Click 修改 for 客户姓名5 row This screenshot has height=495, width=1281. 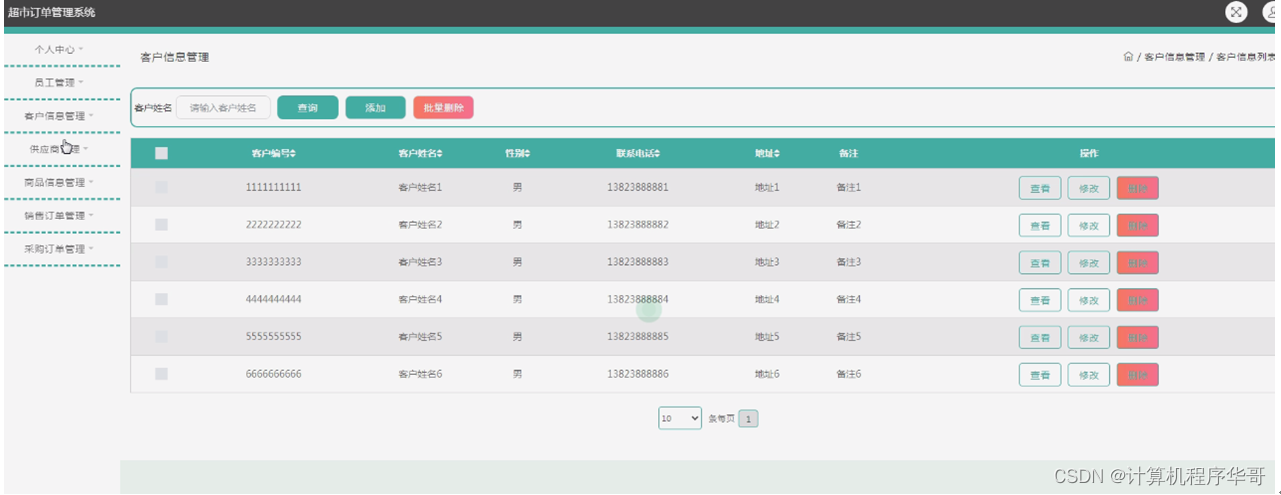(1089, 338)
